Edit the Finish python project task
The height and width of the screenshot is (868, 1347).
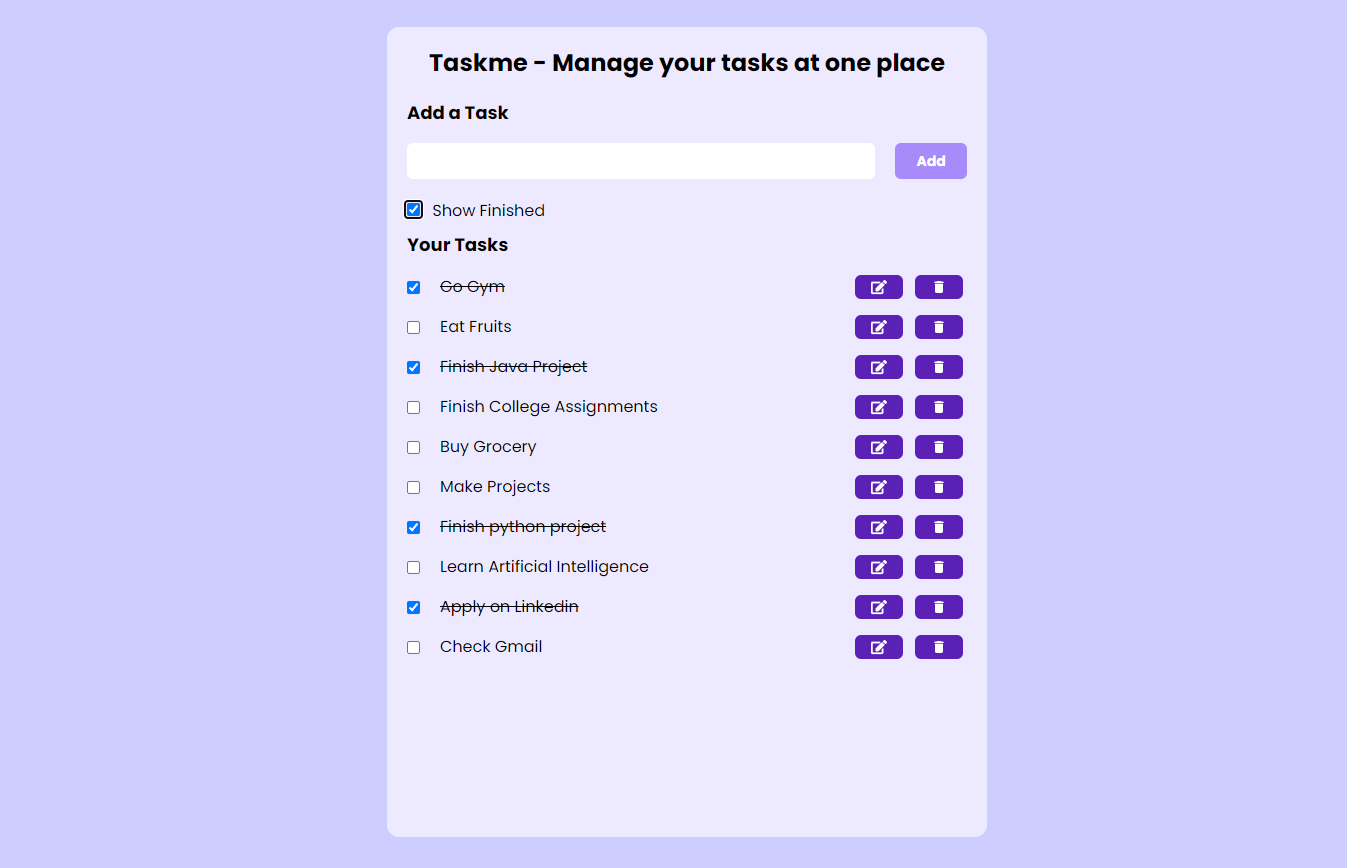tap(879, 527)
